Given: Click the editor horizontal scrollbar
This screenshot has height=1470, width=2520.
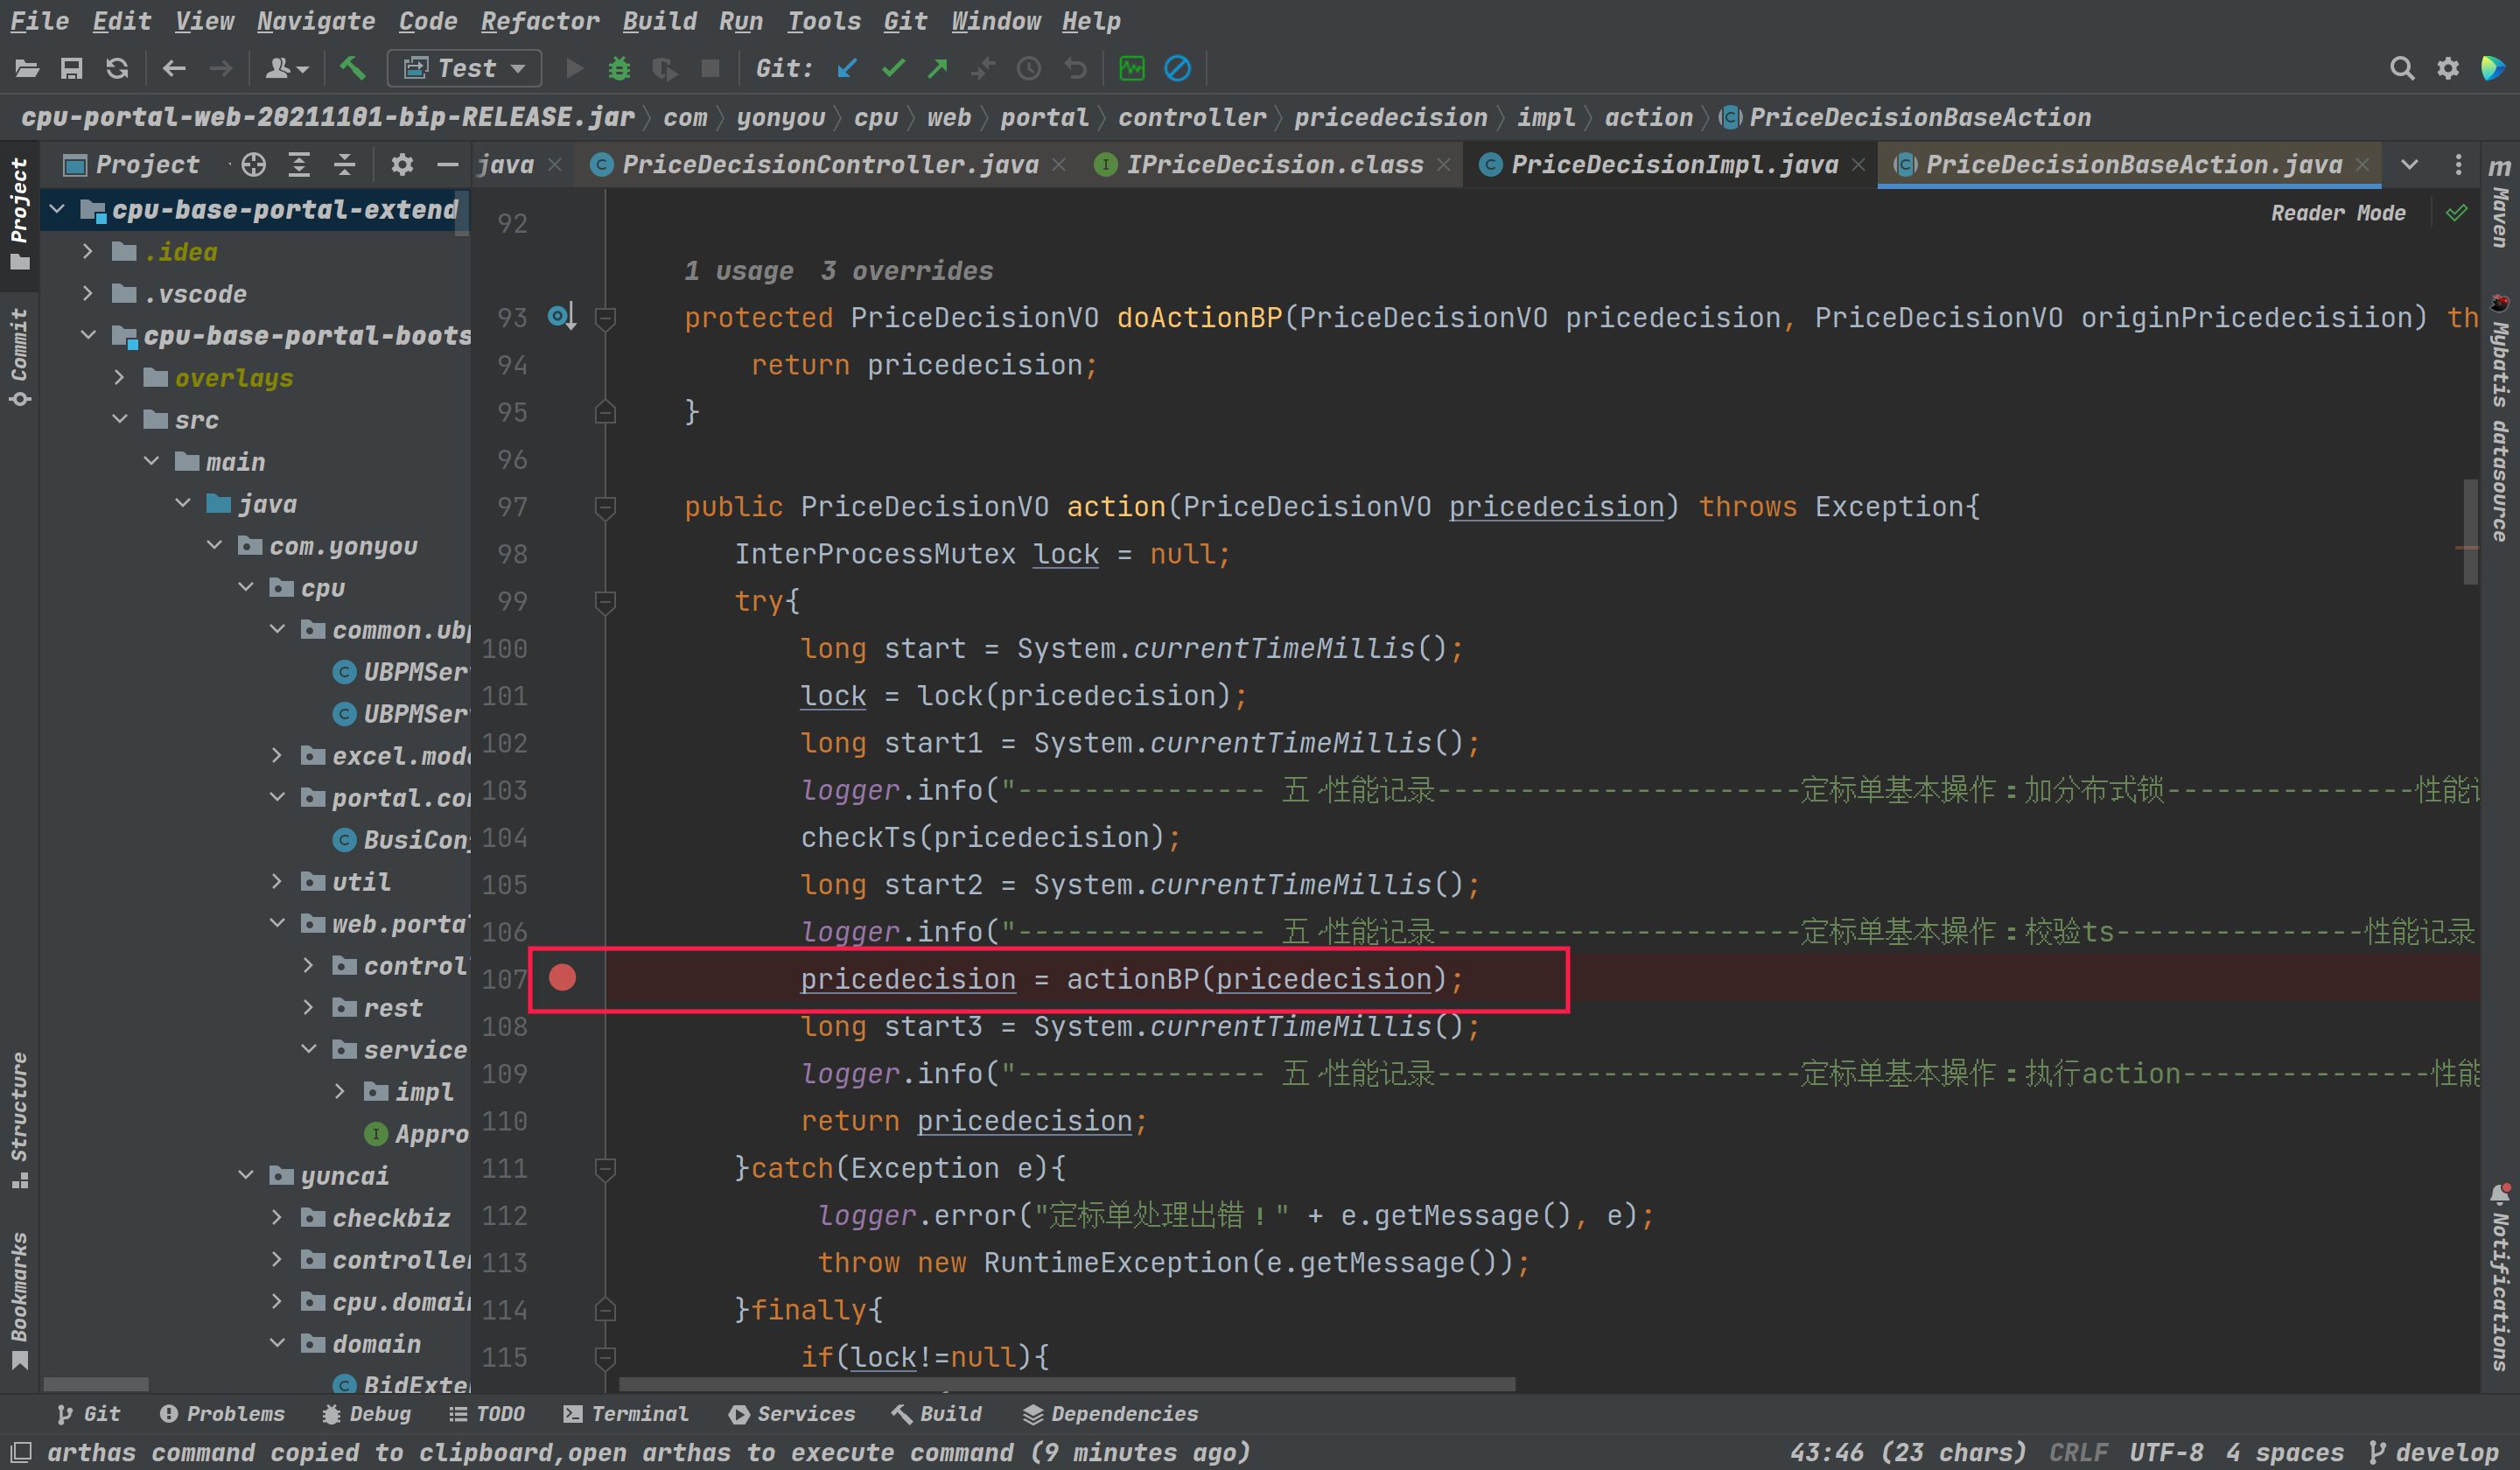Looking at the screenshot, I should [1066, 1385].
